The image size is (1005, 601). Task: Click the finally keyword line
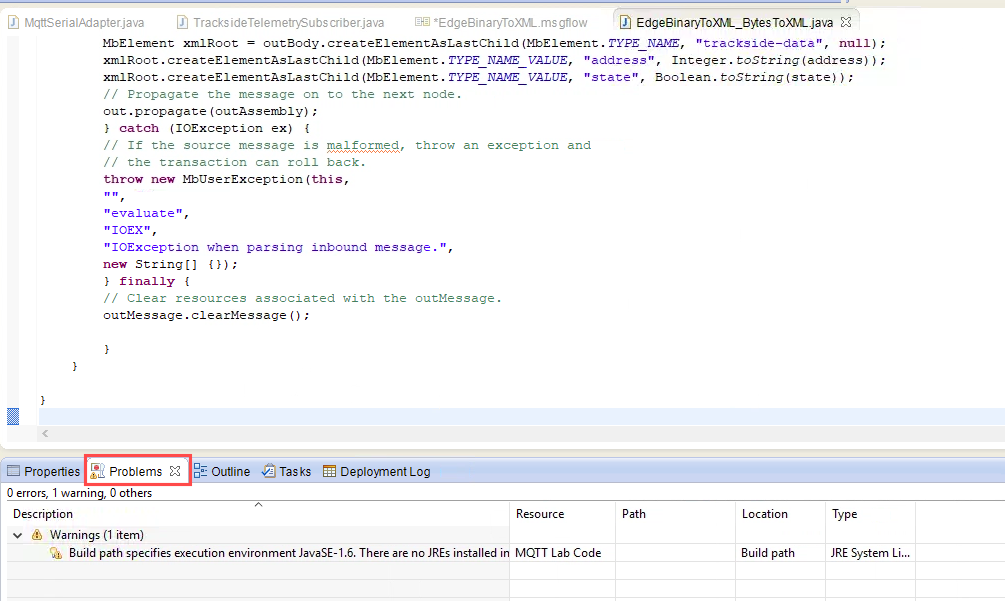pos(147,281)
